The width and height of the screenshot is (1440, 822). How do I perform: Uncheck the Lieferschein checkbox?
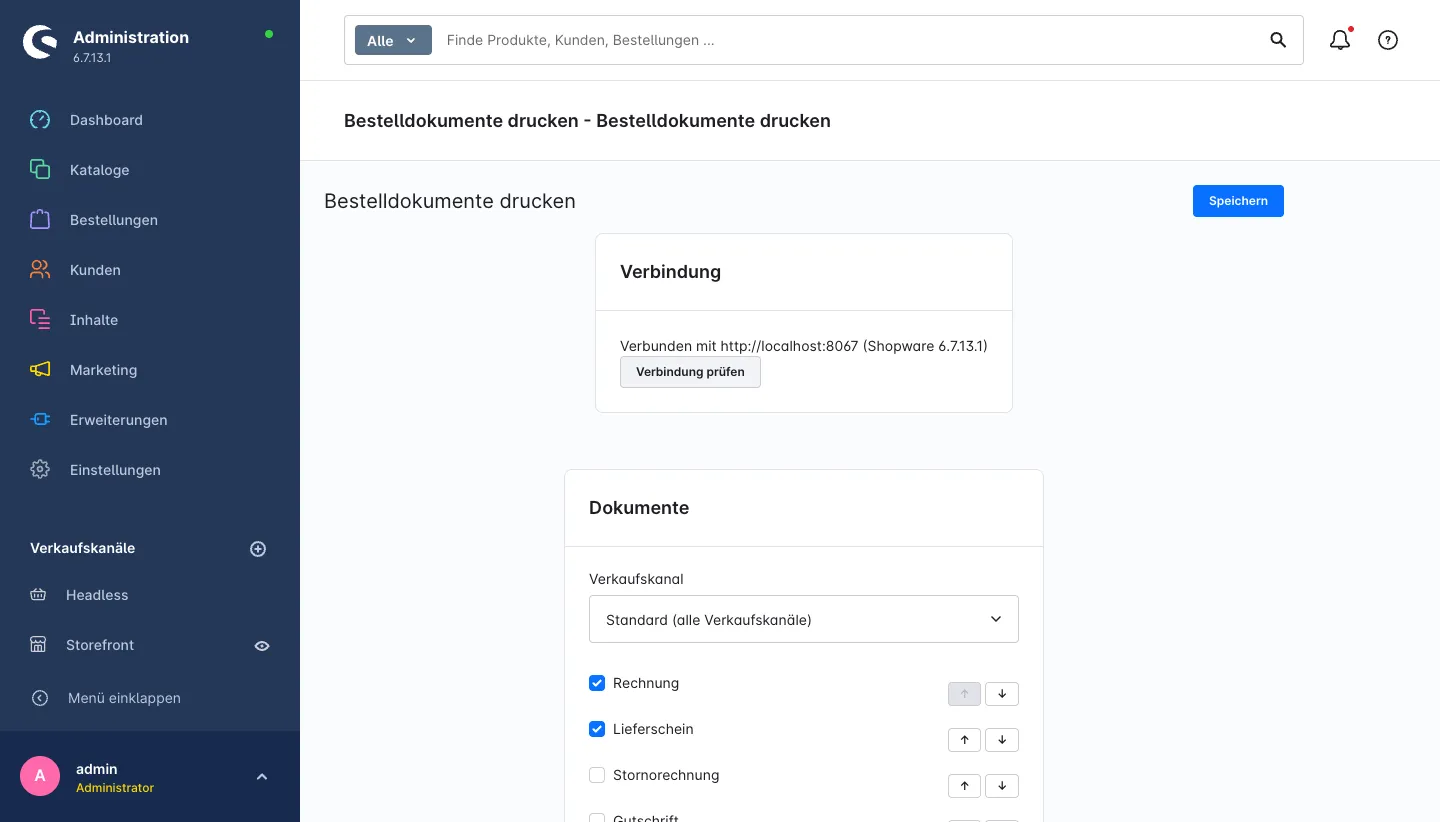[x=597, y=729]
